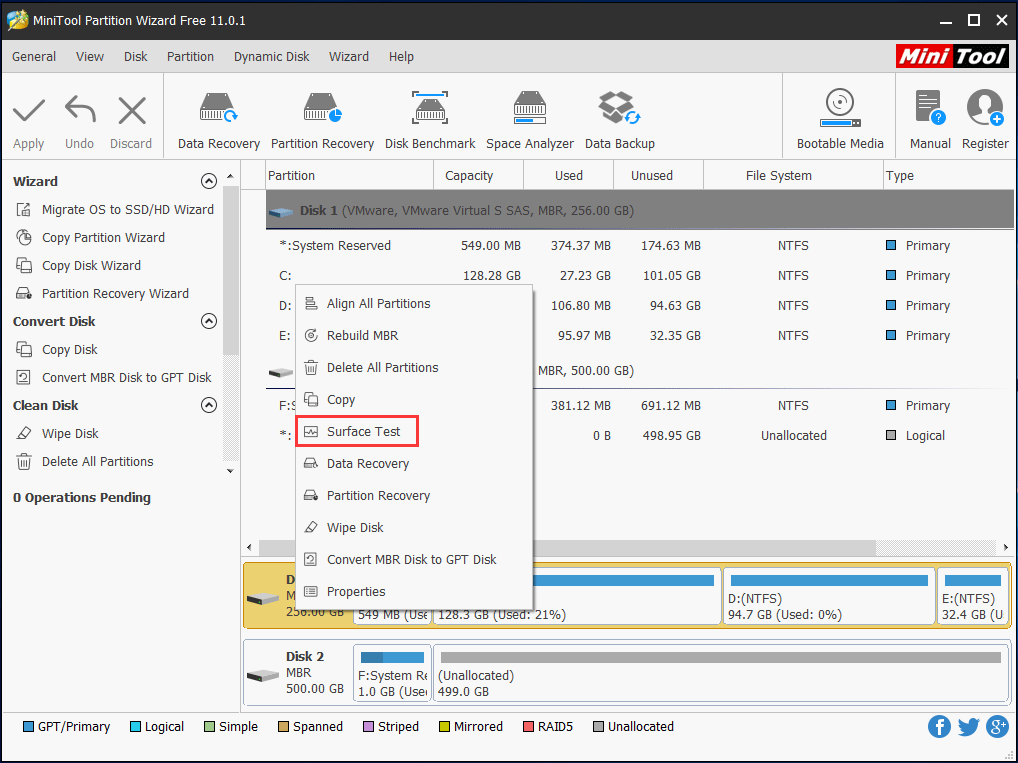1018x763 pixels.
Task: Click the Copy Disk link in the sidebar
Action: [x=69, y=349]
